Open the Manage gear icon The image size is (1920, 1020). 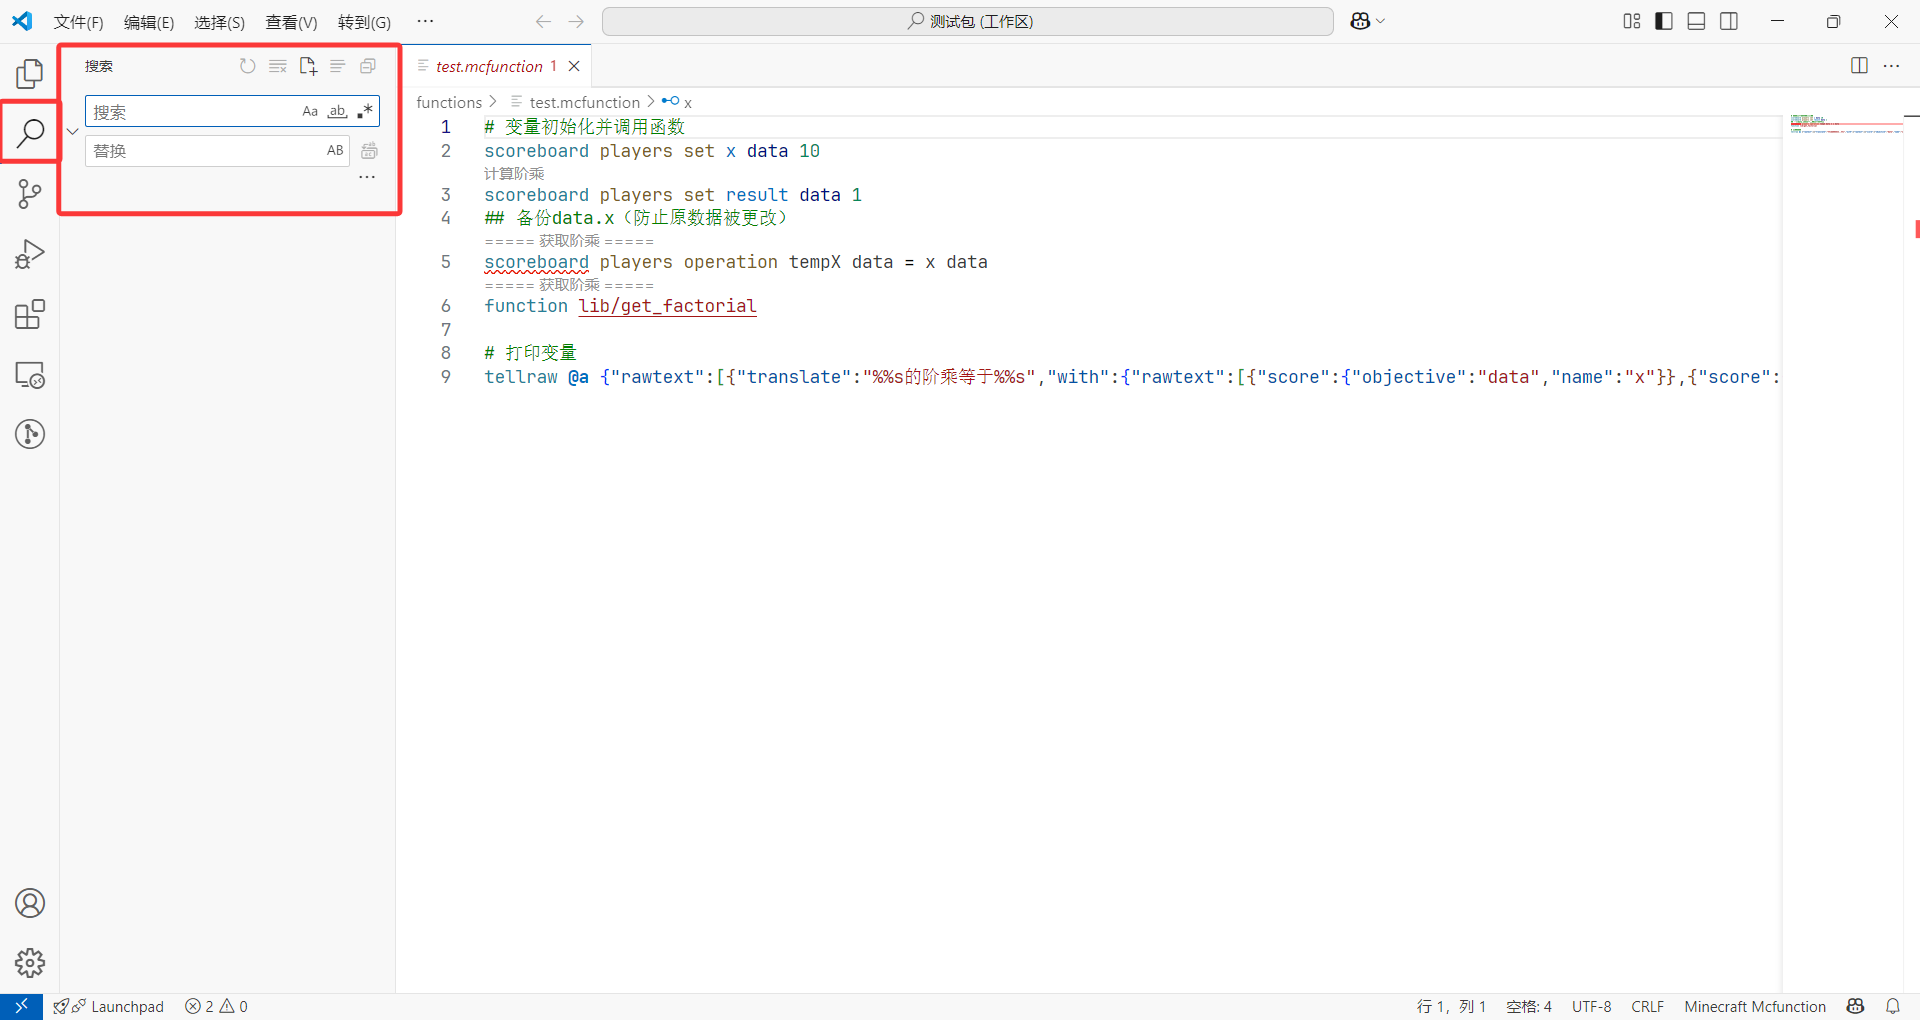coord(30,963)
